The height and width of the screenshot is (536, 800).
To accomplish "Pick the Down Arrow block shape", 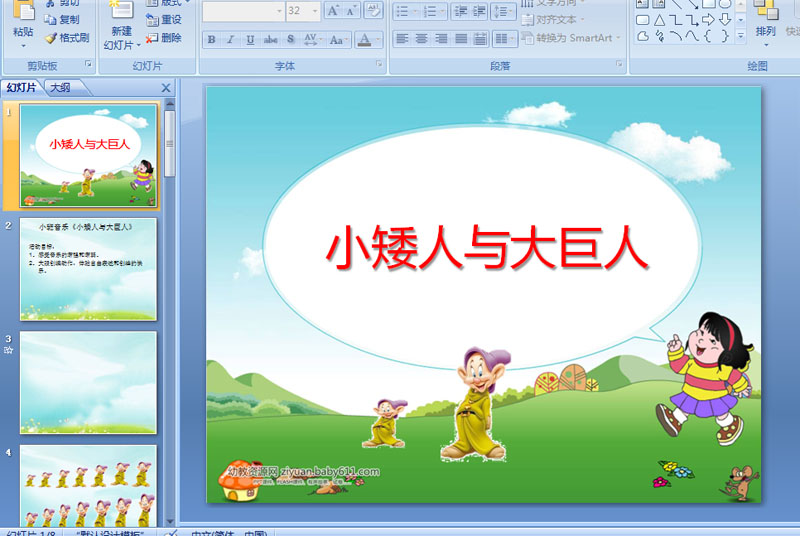I will click(x=725, y=20).
